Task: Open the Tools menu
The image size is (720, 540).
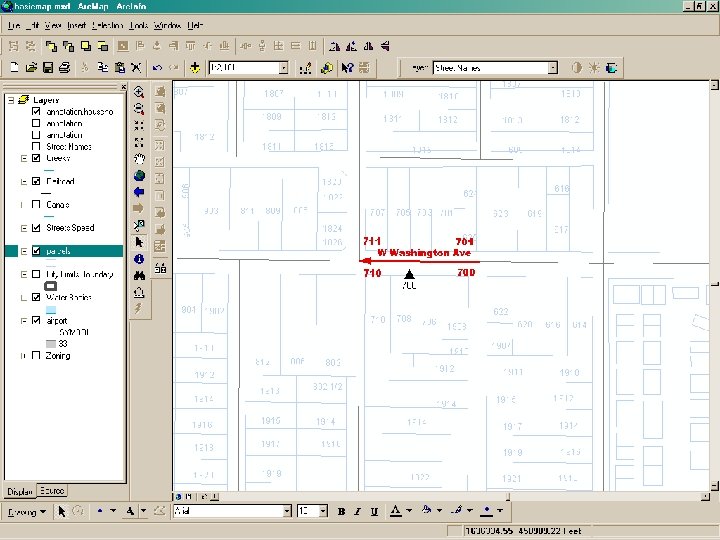Action: [138, 26]
